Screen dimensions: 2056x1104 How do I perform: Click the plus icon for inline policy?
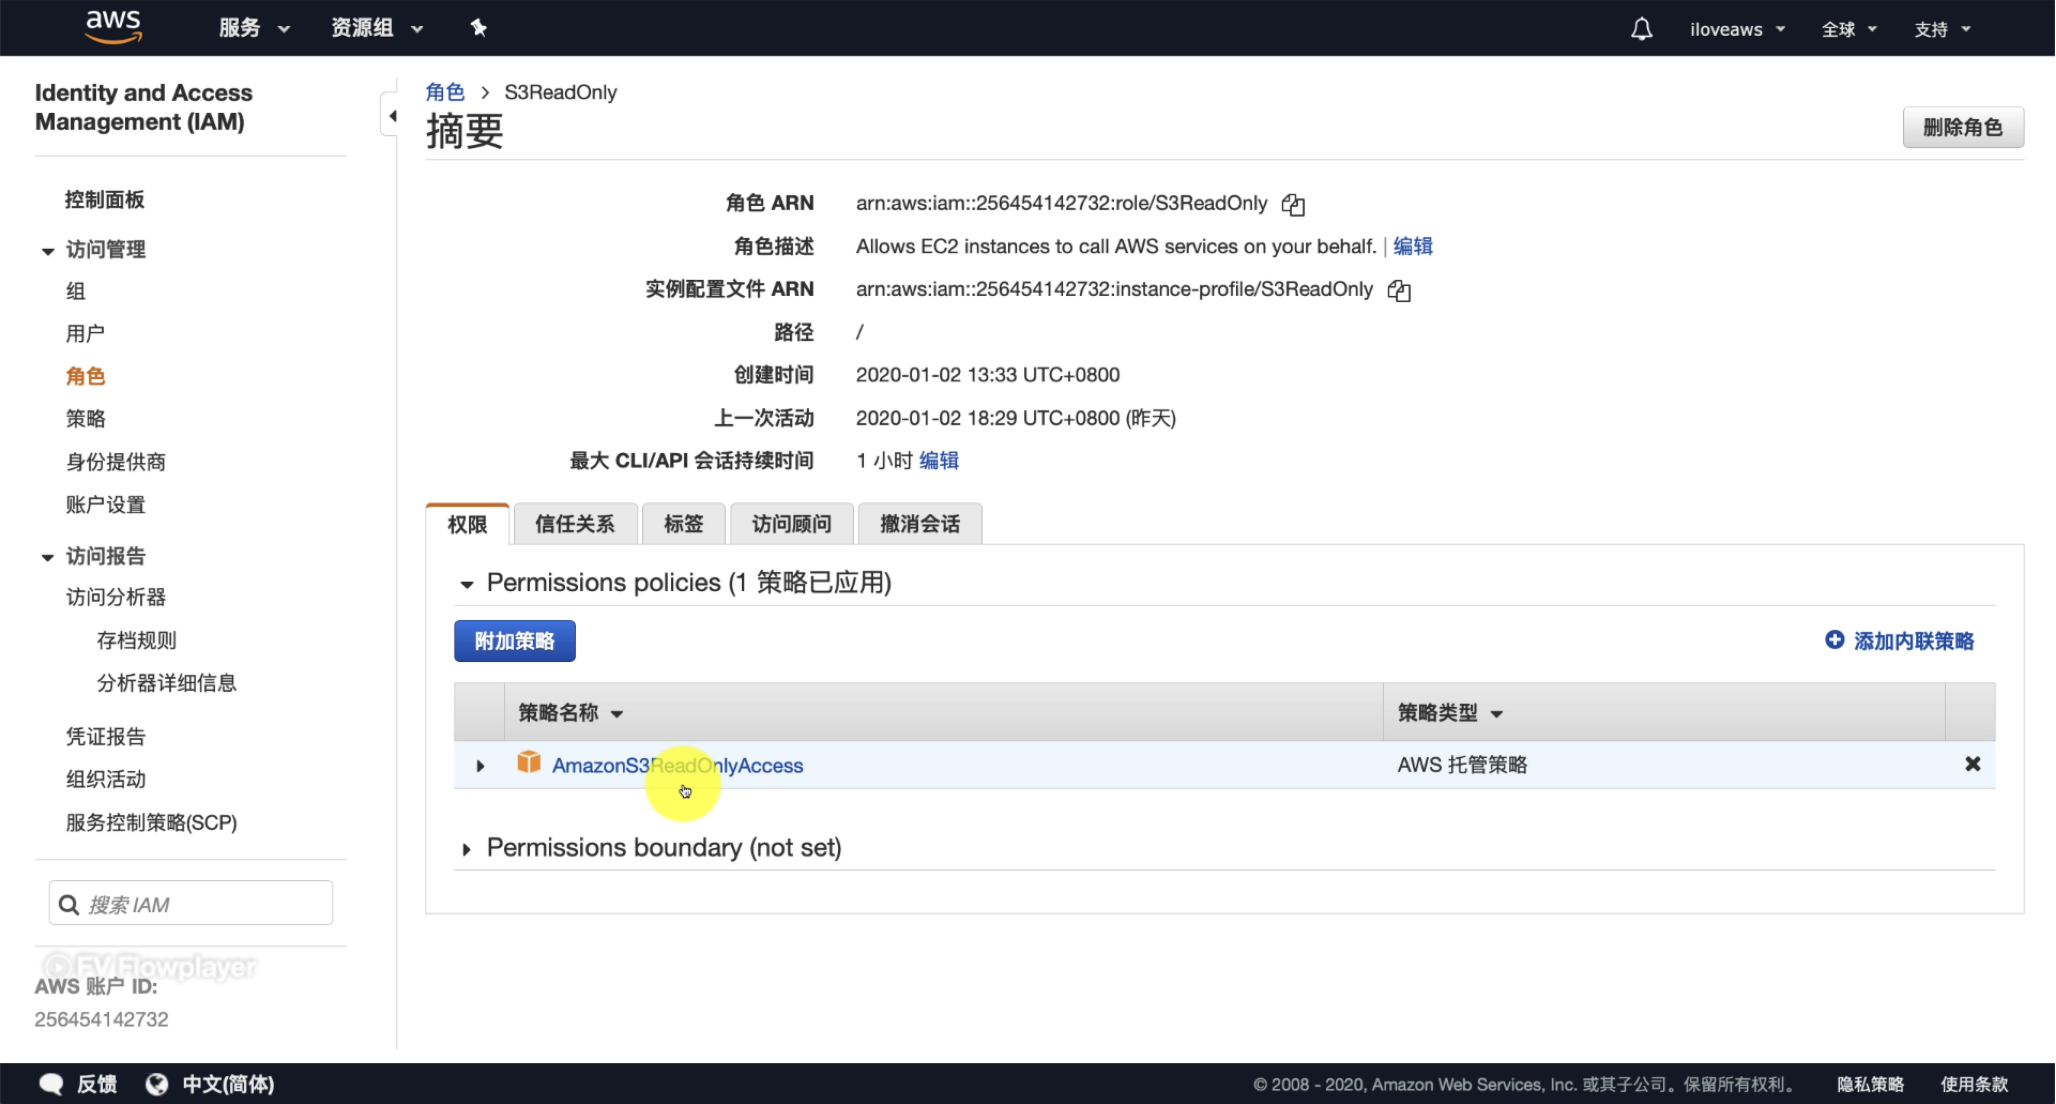click(1834, 639)
